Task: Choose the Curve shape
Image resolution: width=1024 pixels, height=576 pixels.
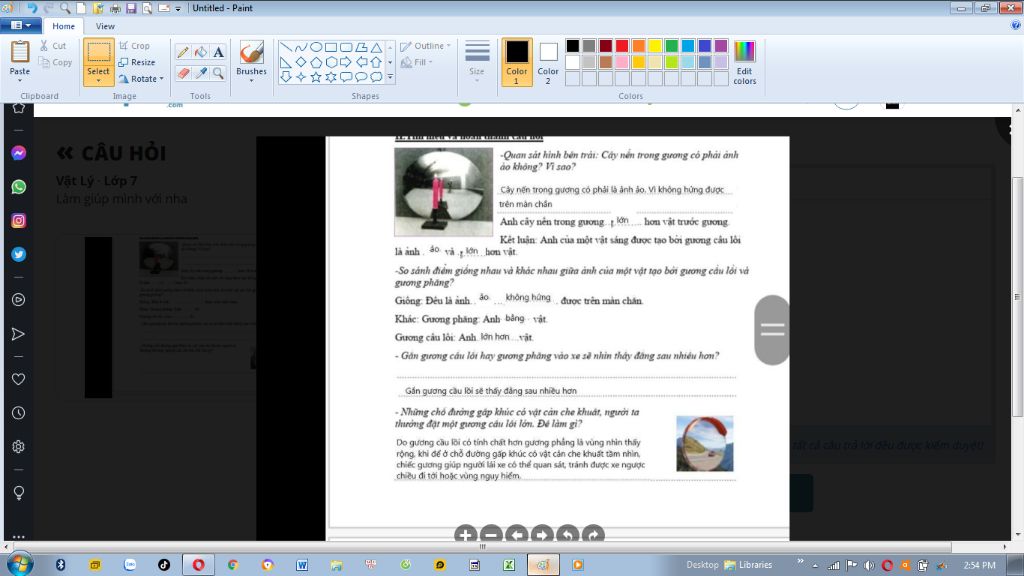Action: click(300, 47)
